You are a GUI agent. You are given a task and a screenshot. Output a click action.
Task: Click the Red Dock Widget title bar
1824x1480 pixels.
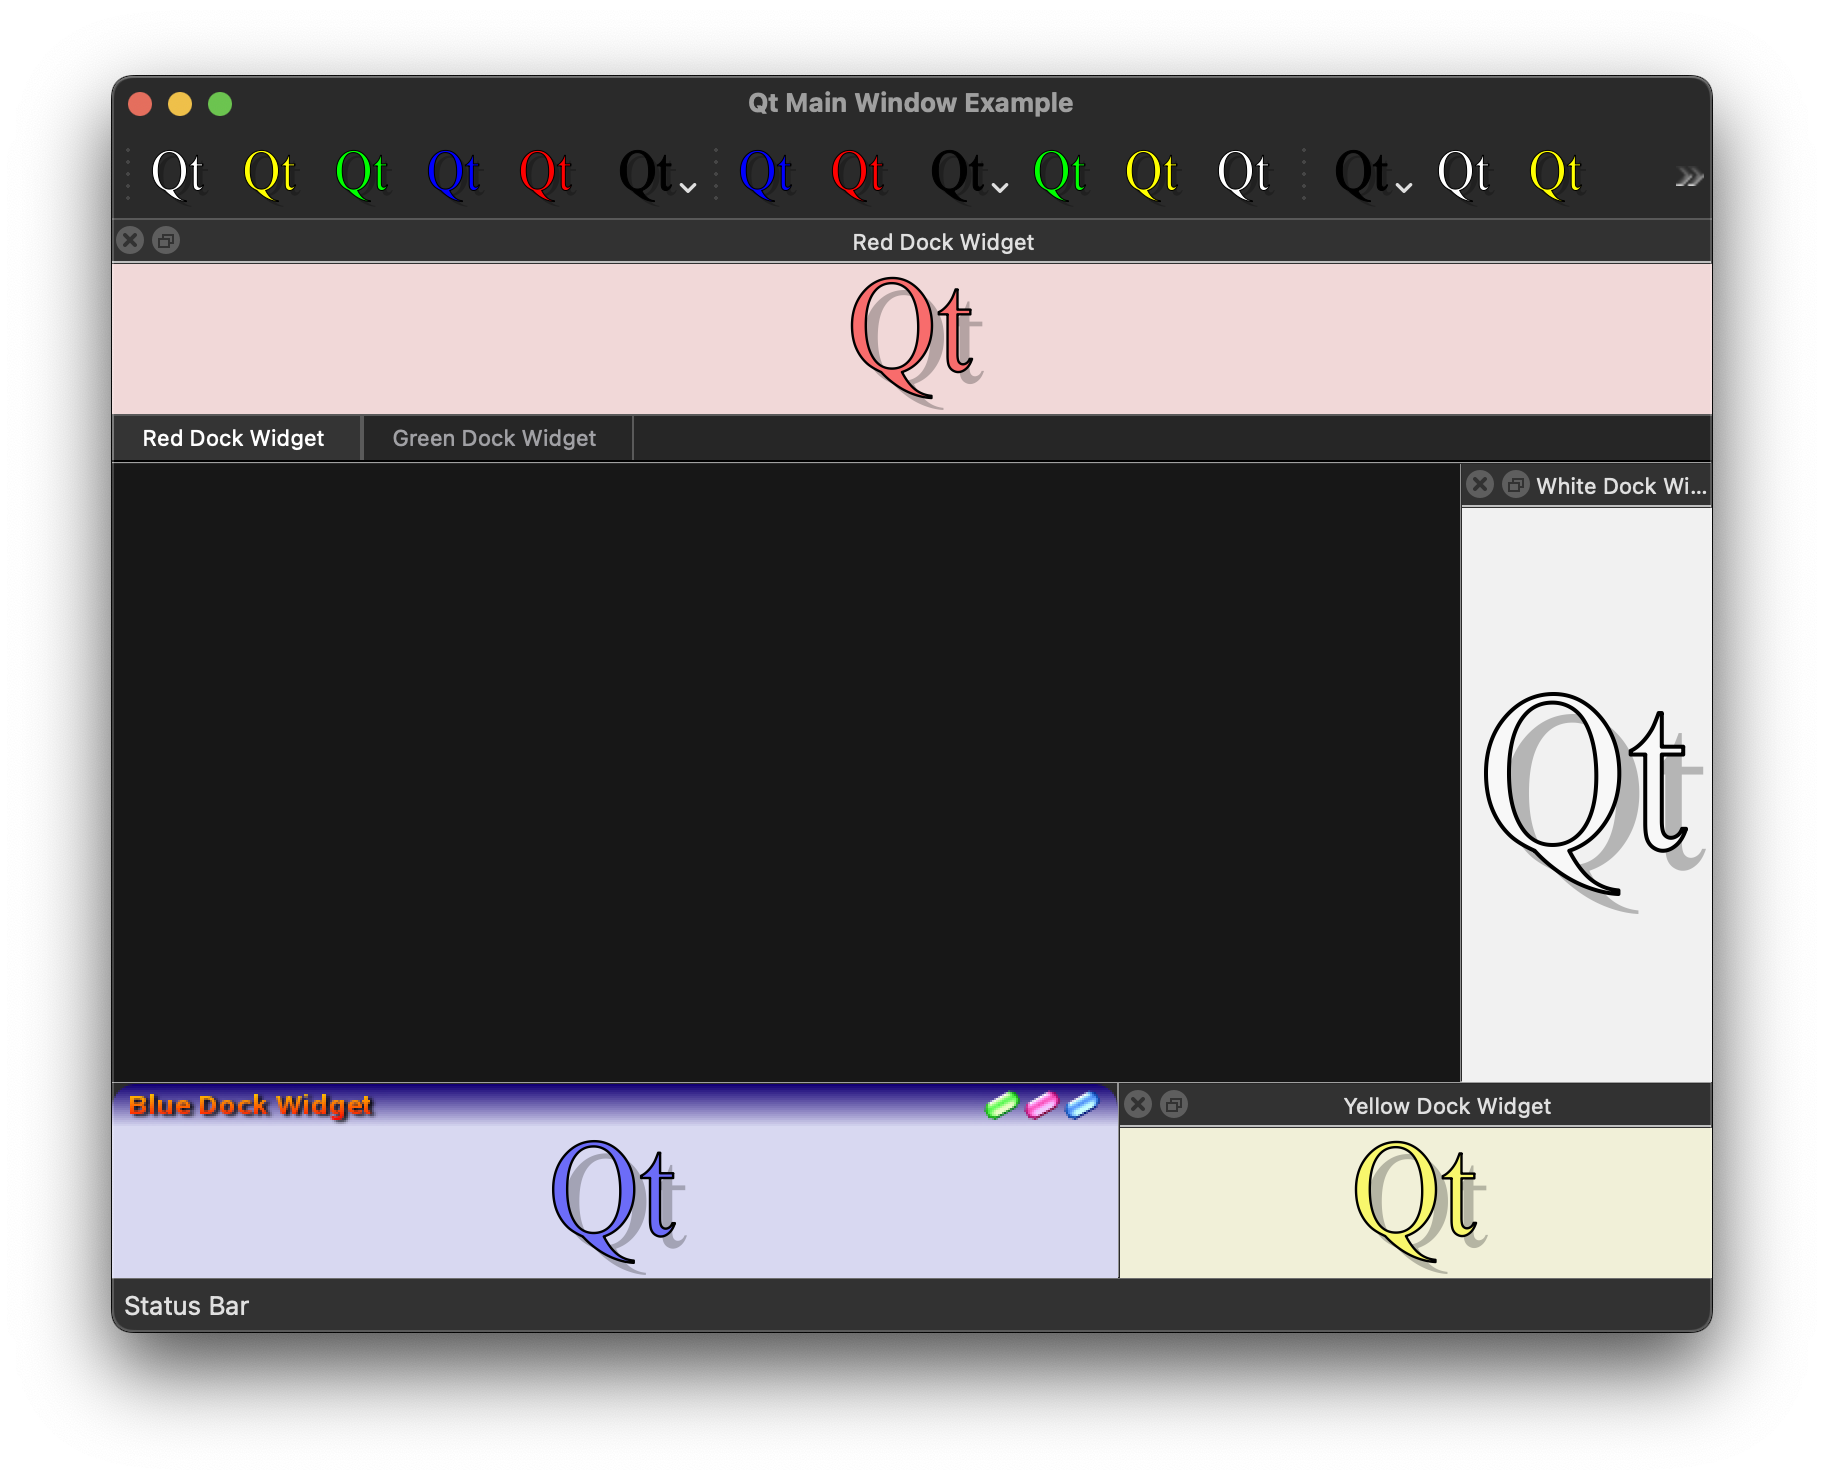(912, 241)
